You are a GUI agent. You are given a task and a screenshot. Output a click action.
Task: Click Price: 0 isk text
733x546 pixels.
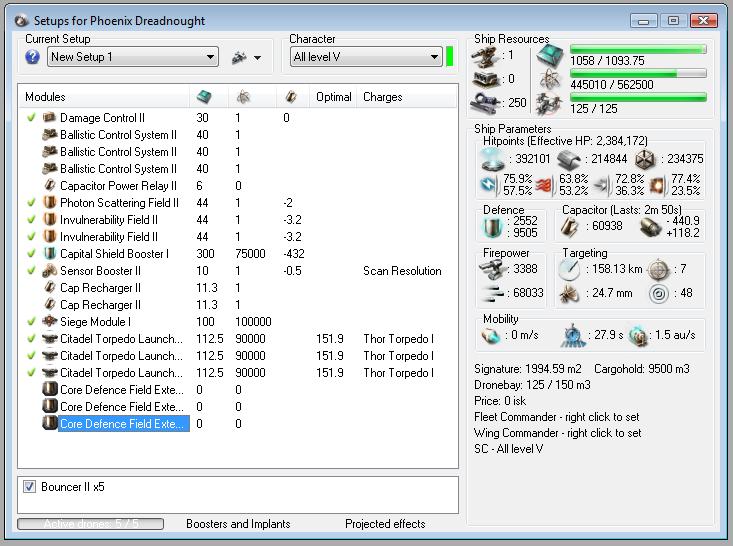coord(500,401)
